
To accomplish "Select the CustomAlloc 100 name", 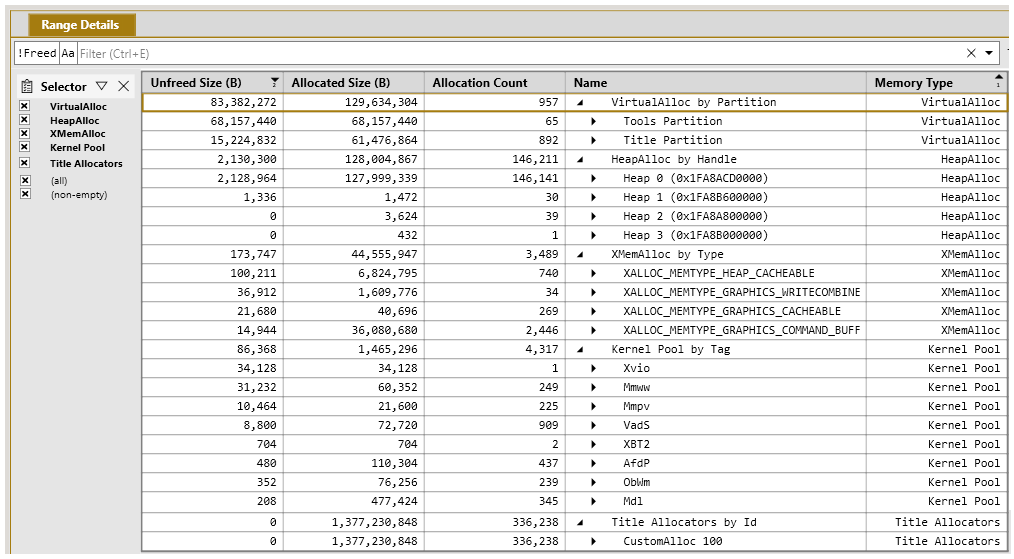I will click(x=673, y=542).
